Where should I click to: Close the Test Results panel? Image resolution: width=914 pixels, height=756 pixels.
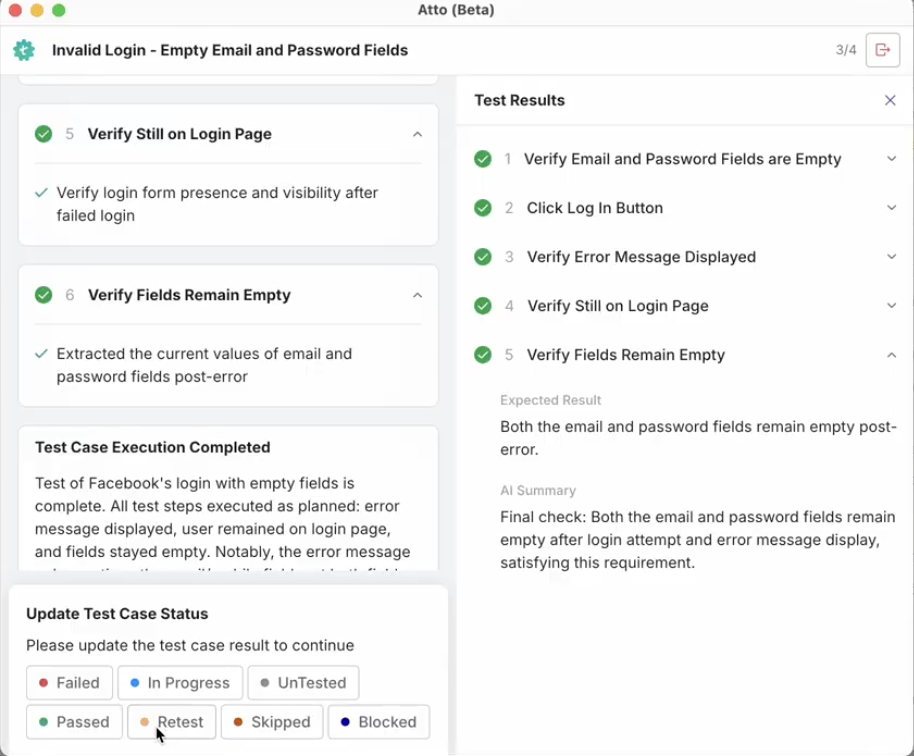890,100
